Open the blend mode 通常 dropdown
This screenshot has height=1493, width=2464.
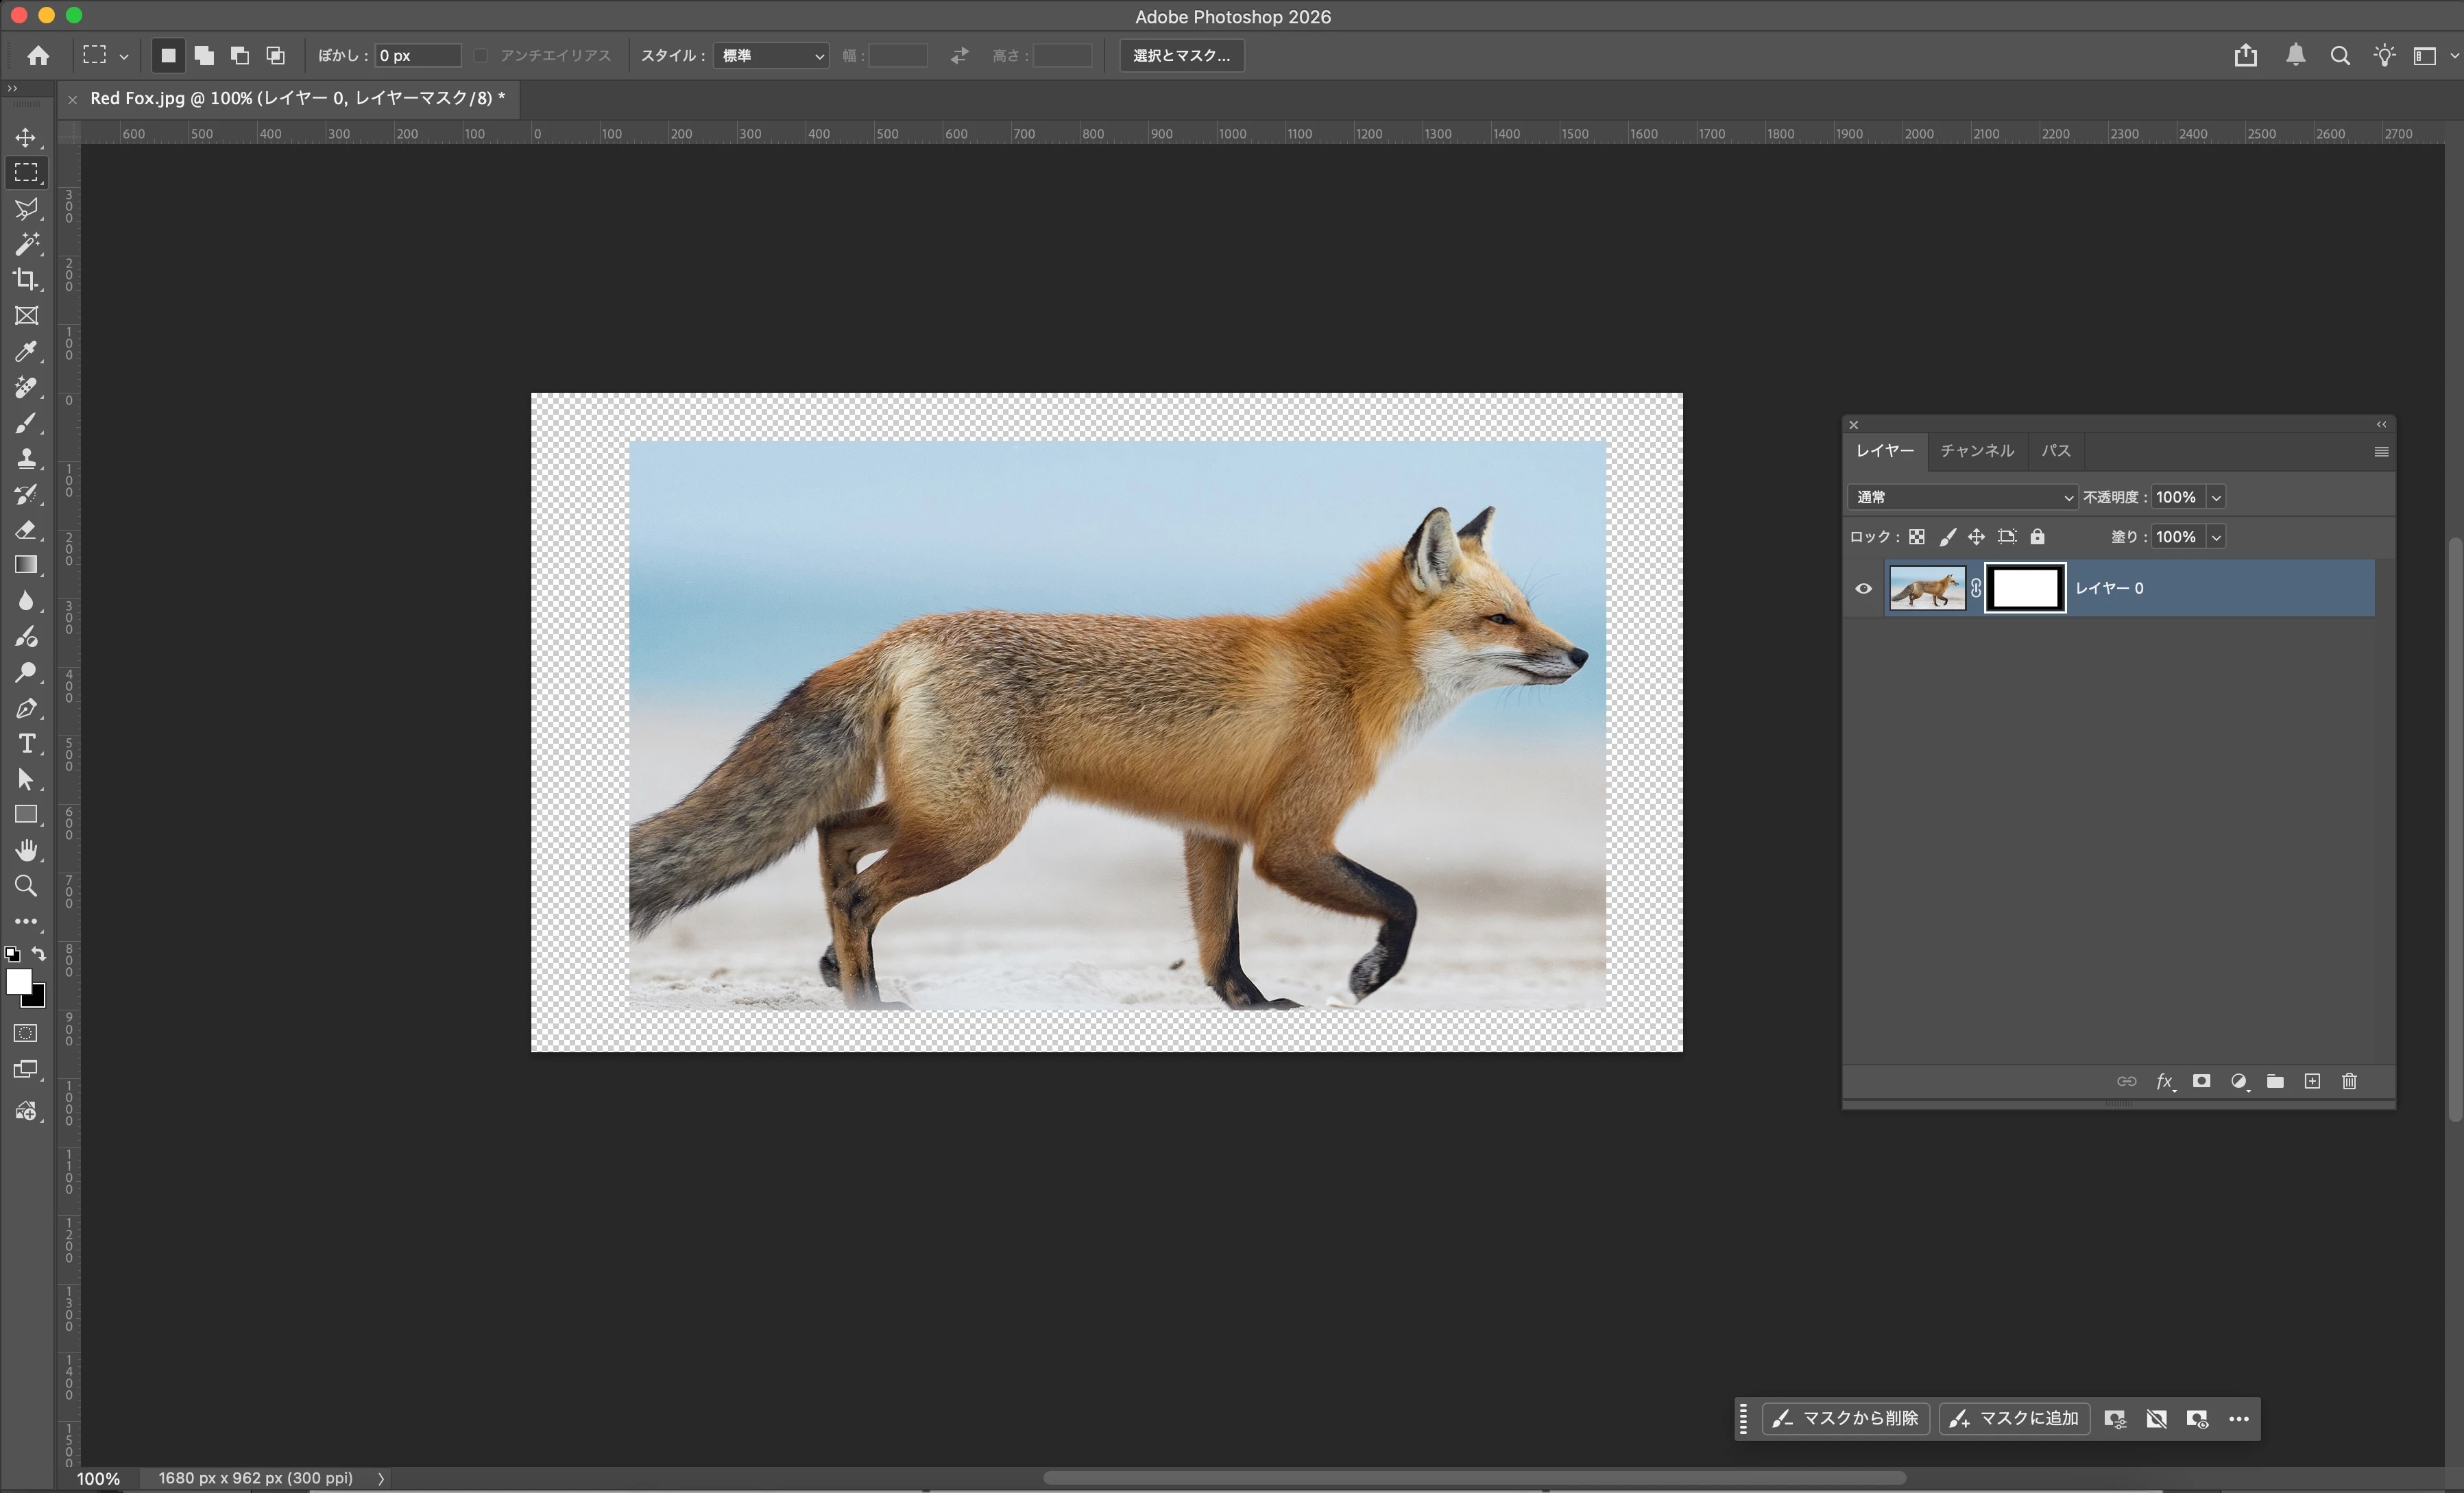(1962, 497)
